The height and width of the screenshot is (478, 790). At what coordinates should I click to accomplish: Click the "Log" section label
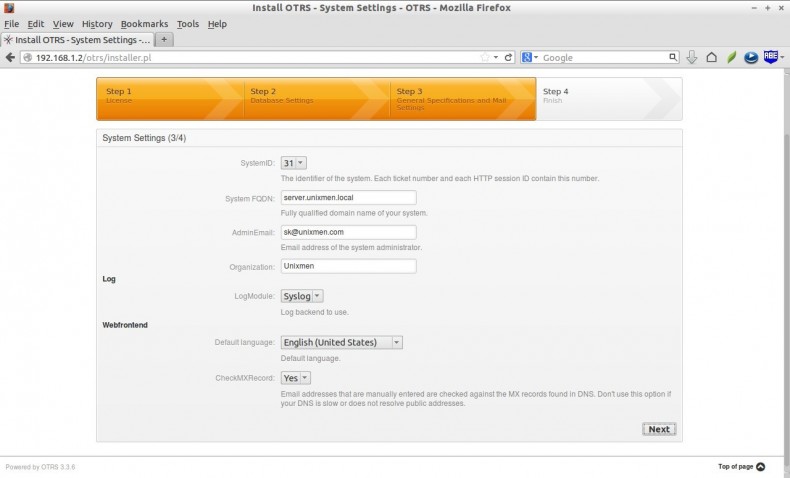click(109, 279)
